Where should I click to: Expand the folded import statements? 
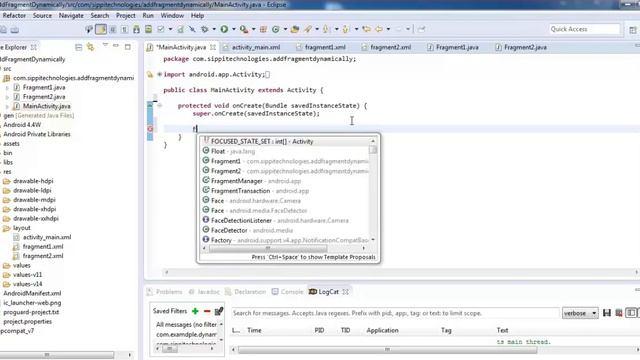click(160, 74)
